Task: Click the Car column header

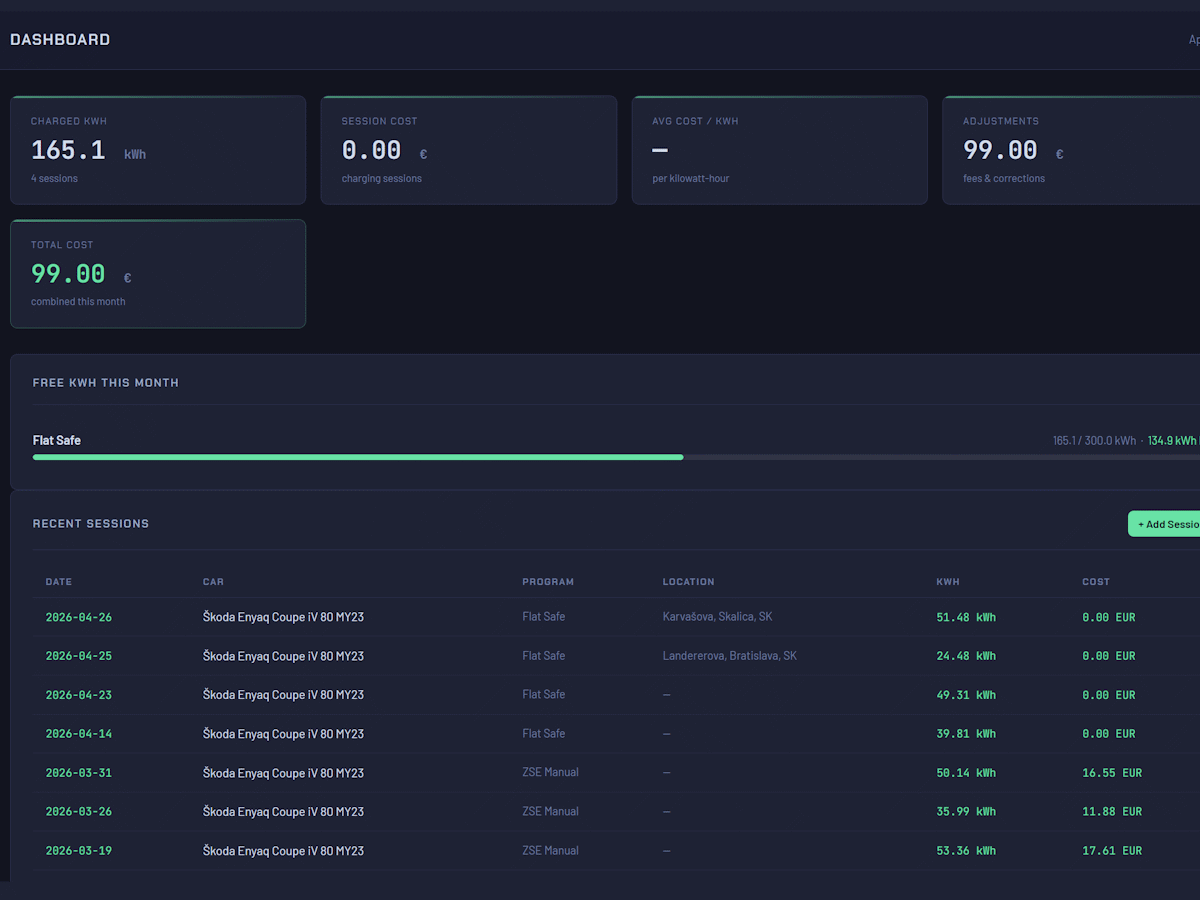Action: click(213, 582)
